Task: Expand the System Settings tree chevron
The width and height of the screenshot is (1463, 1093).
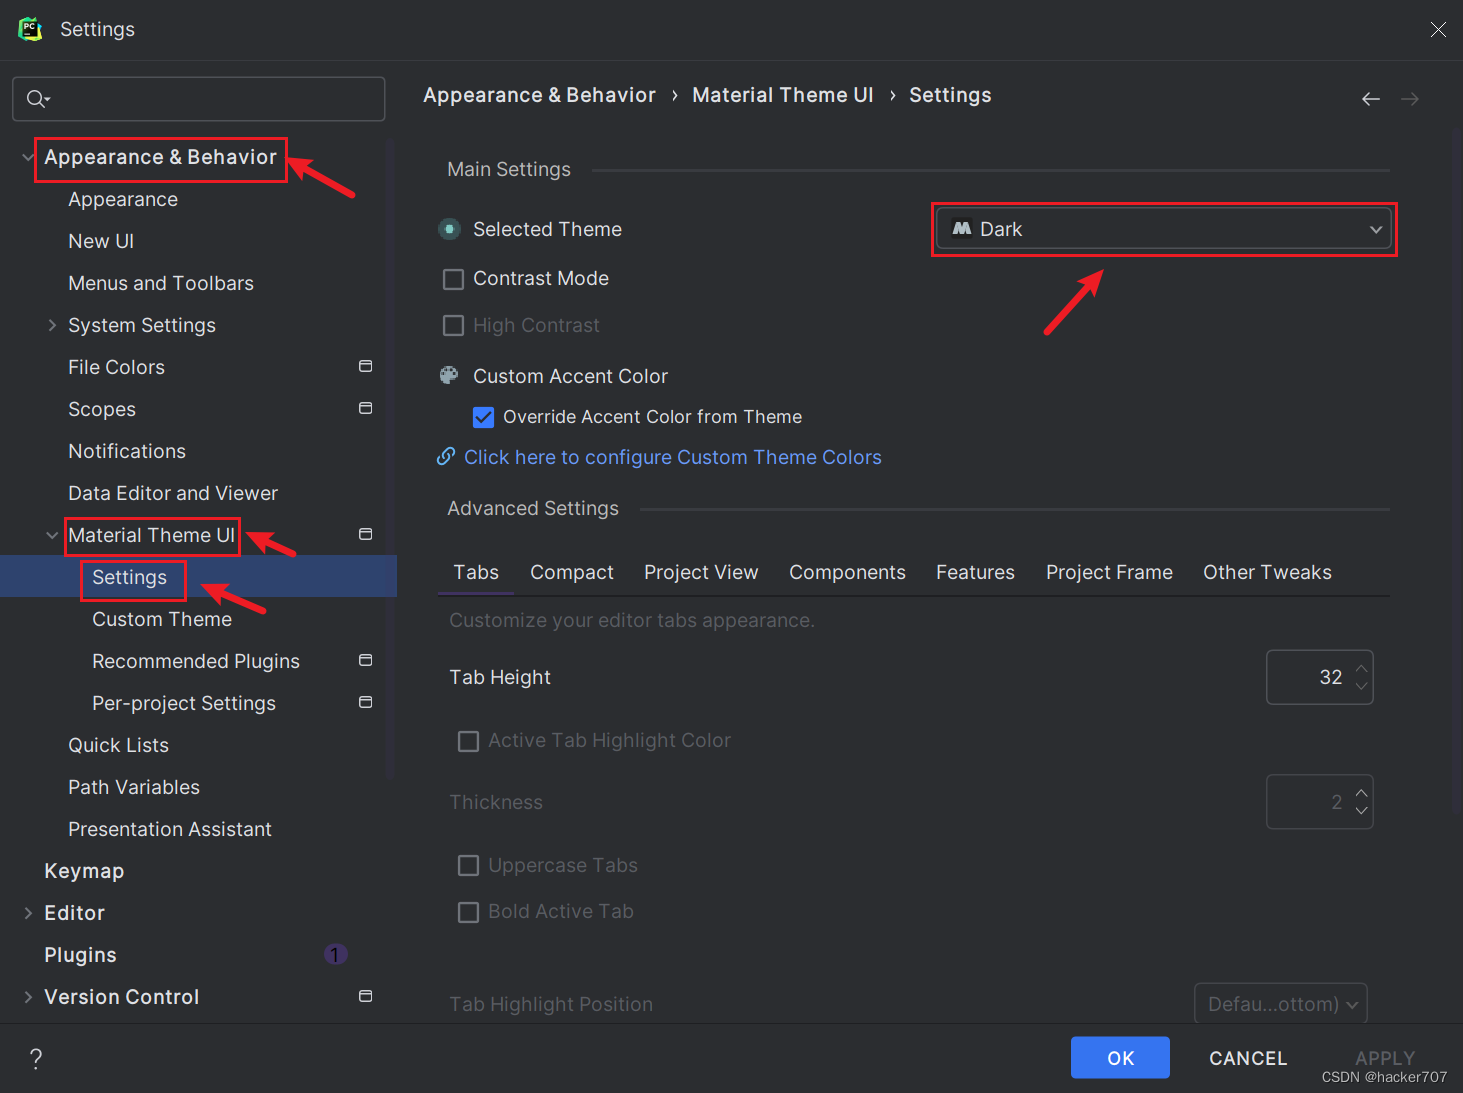Action: (x=52, y=325)
